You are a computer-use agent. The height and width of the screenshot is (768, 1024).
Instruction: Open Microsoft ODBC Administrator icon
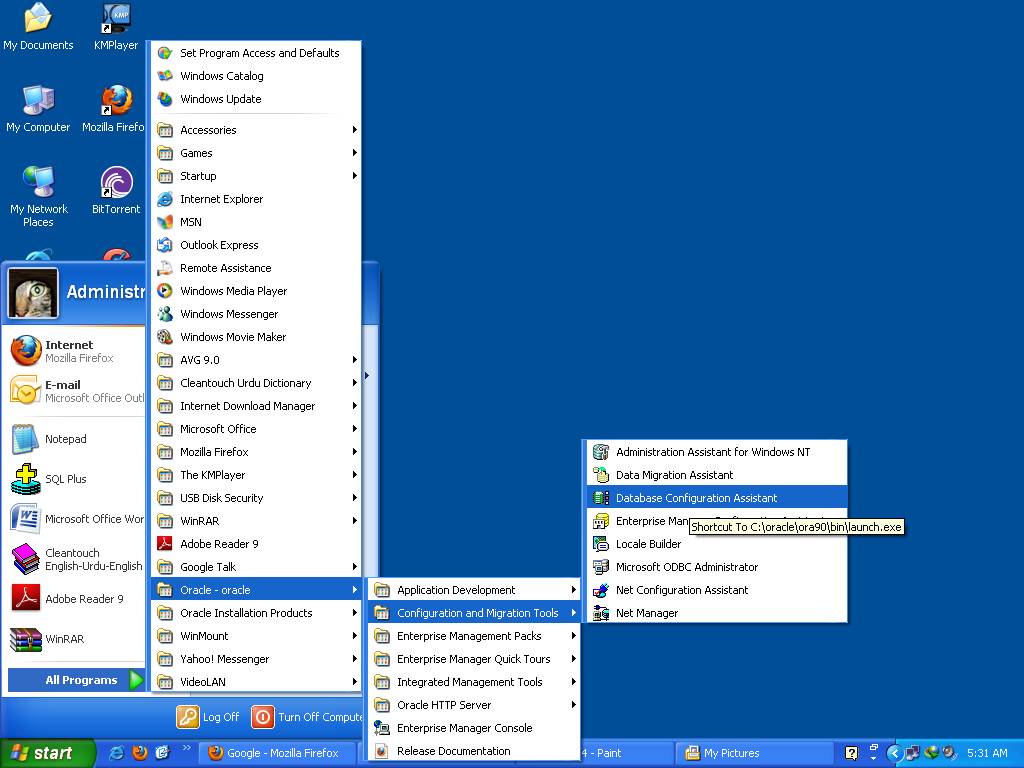tap(601, 567)
